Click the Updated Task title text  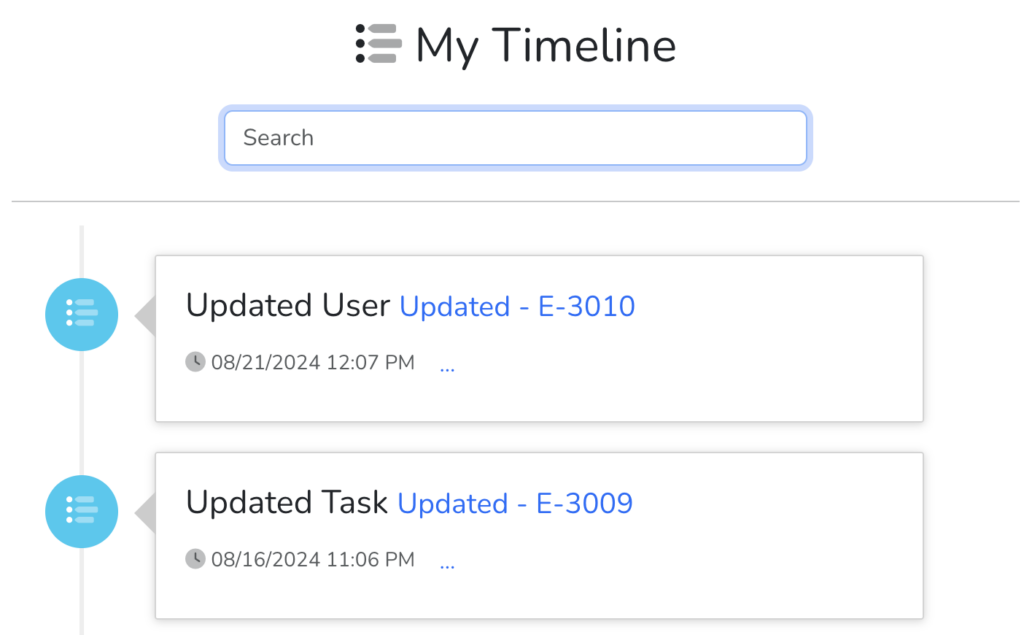pos(287,502)
